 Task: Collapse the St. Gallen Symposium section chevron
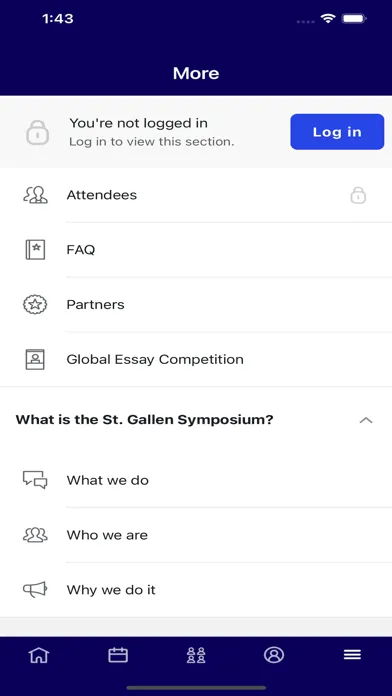[366, 420]
